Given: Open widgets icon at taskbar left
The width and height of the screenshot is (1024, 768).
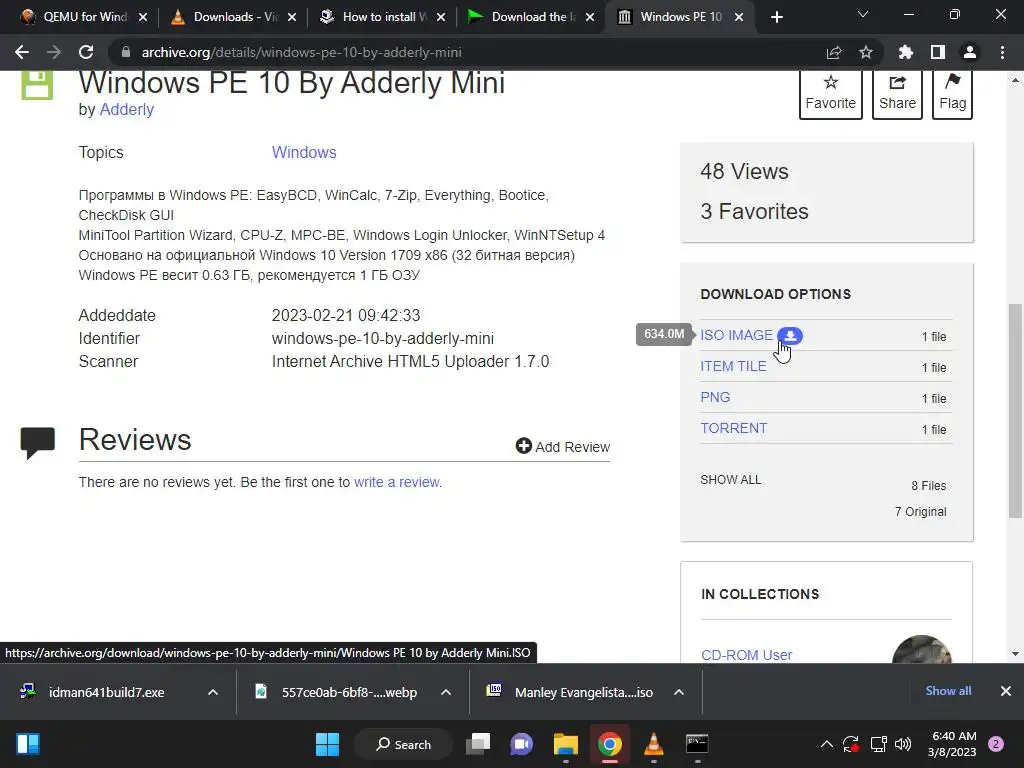Looking at the screenshot, I should (x=28, y=744).
